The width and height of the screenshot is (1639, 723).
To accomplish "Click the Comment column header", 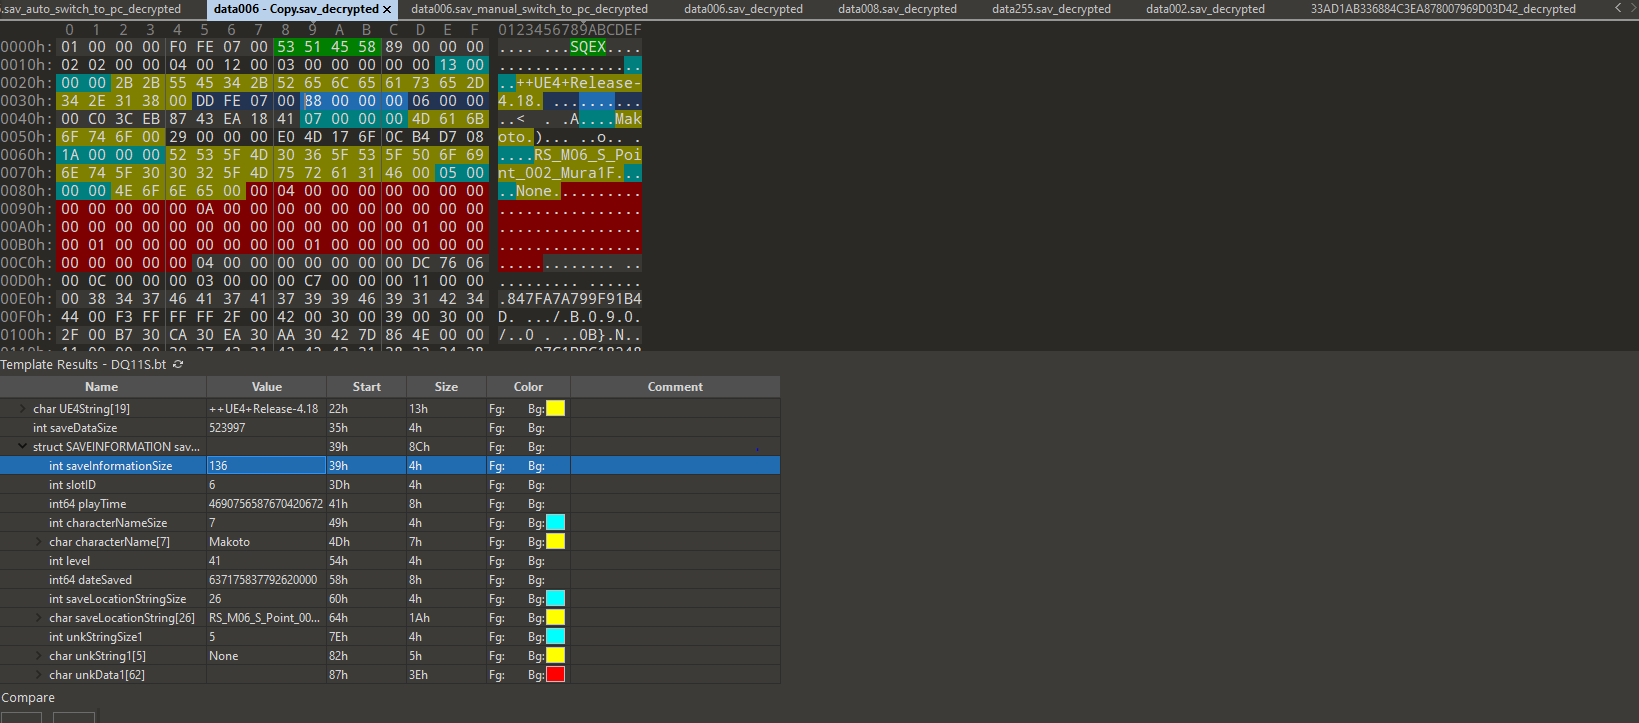I will pyautogui.click(x=675, y=387).
